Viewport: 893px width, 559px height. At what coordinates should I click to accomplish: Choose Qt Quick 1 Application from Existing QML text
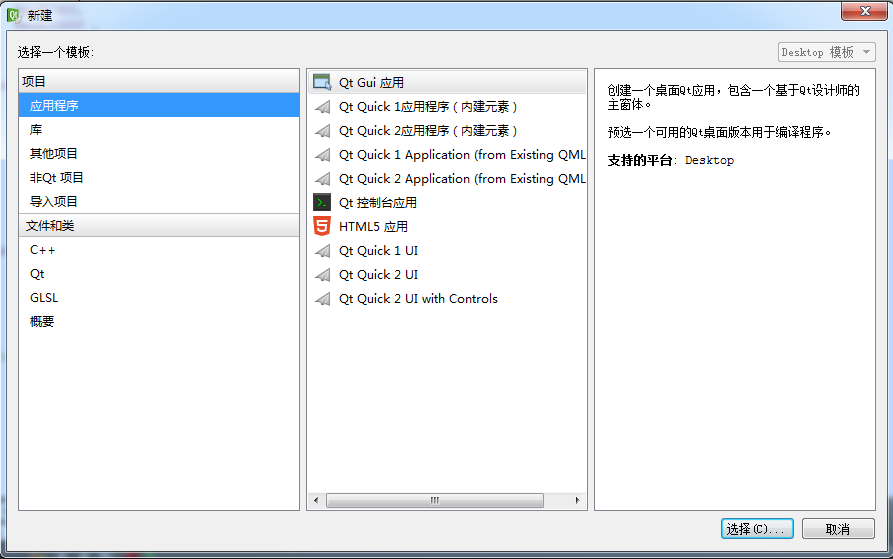tap(462, 155)
